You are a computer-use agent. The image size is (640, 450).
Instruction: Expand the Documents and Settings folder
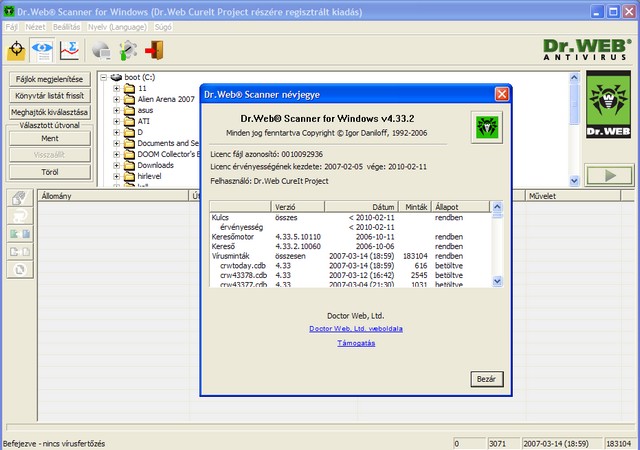point(117,143)
